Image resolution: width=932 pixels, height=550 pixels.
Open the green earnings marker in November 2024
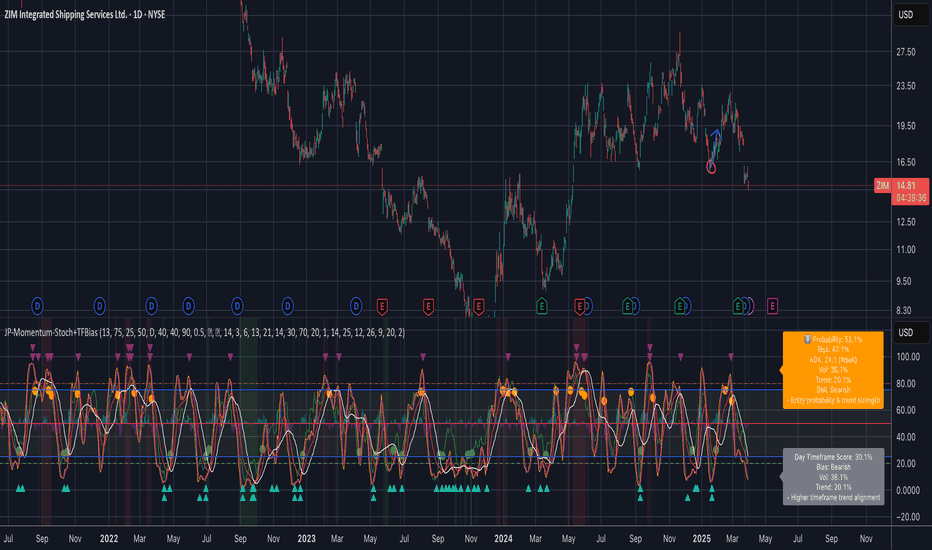(679, 307)
